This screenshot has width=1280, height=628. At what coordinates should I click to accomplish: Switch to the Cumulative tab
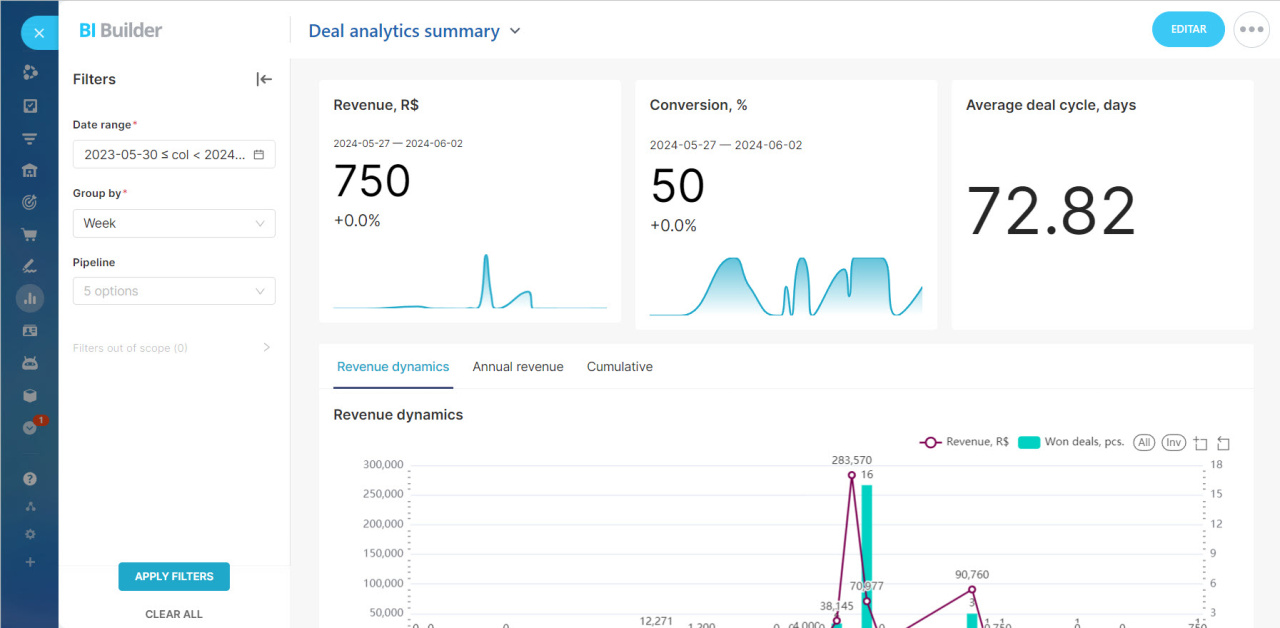[x=619, y=367]
